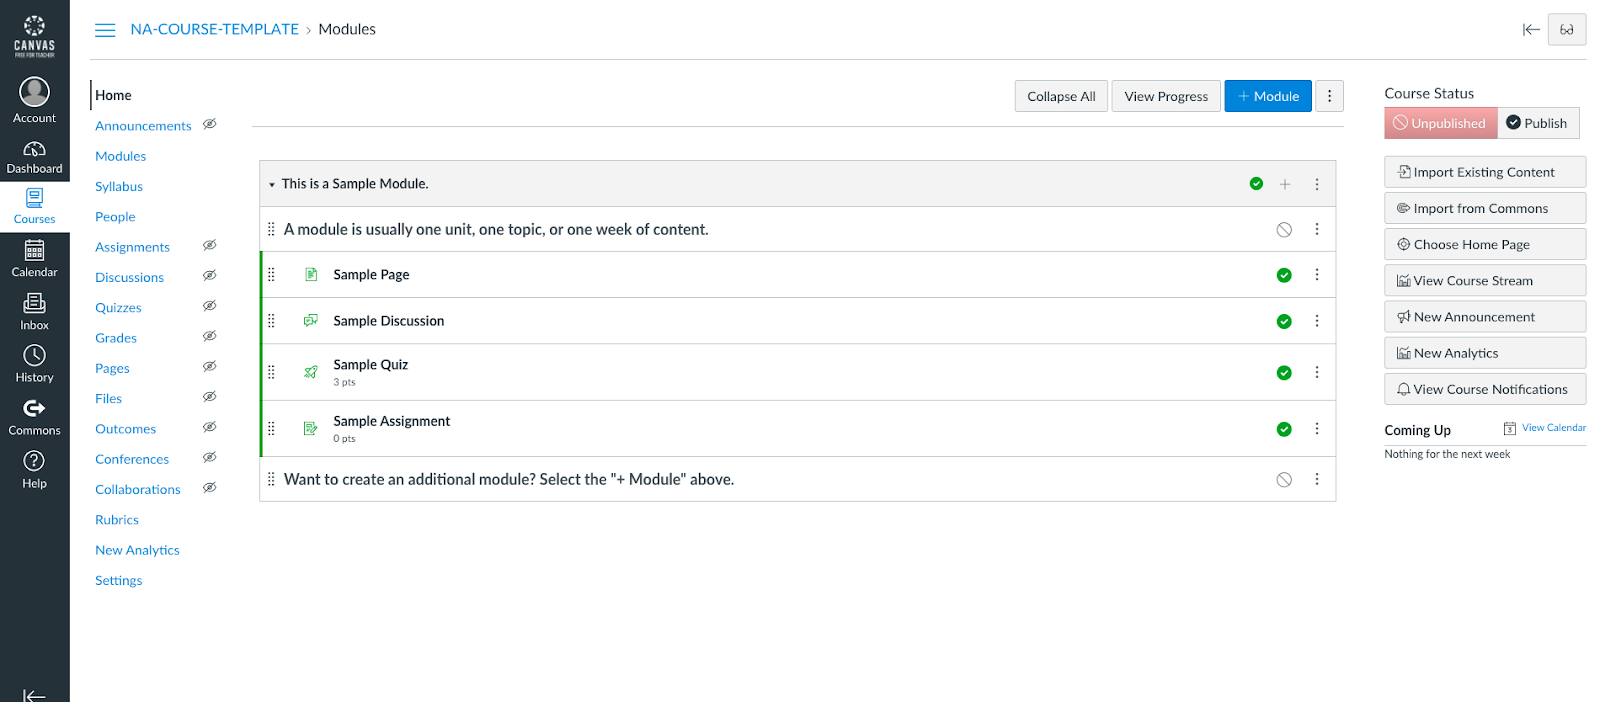The width and height of the screenshot is (1600, 702).
Task: Open options for 'Want to create' text header
Action: pyautogui.click(x=1317, y=480)
